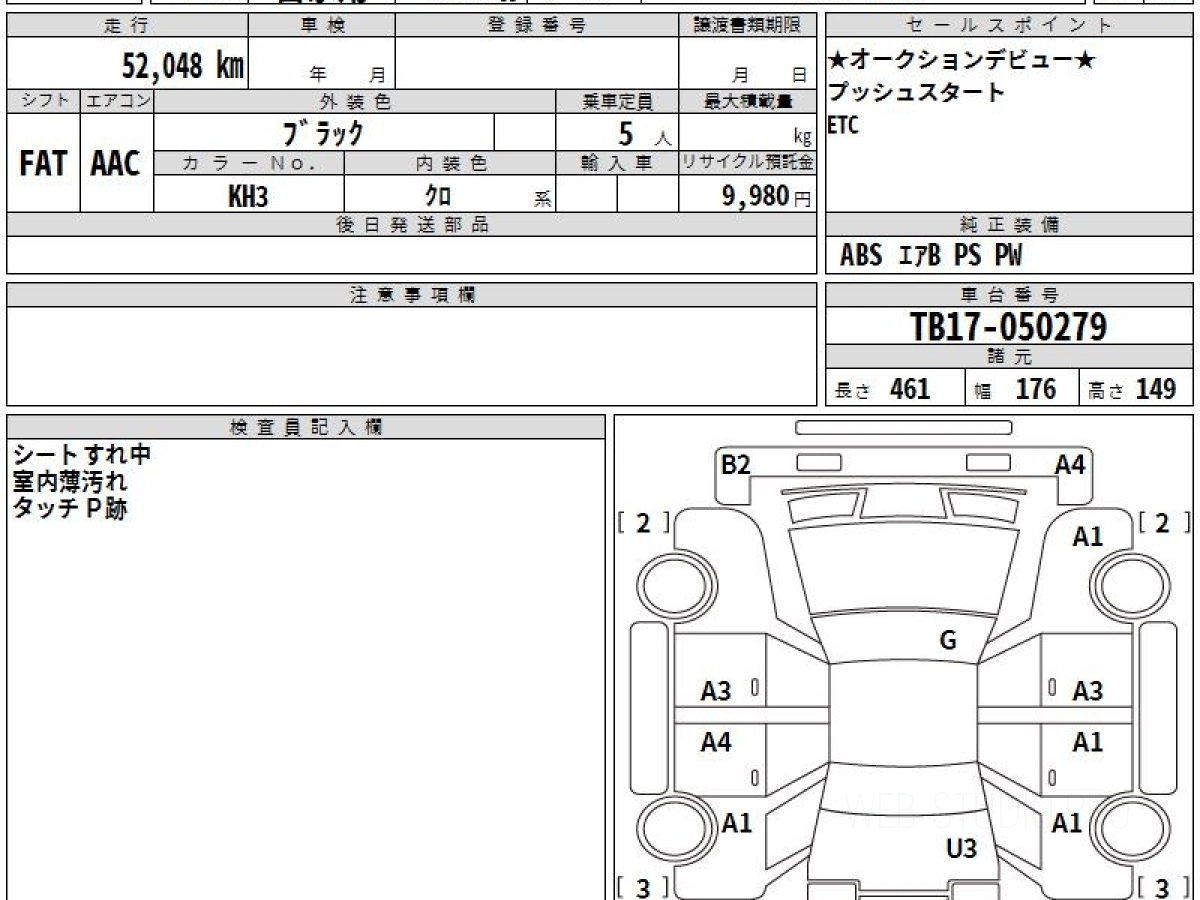
Task: Select the 最大積載量 header
Action: coord(747,102)
